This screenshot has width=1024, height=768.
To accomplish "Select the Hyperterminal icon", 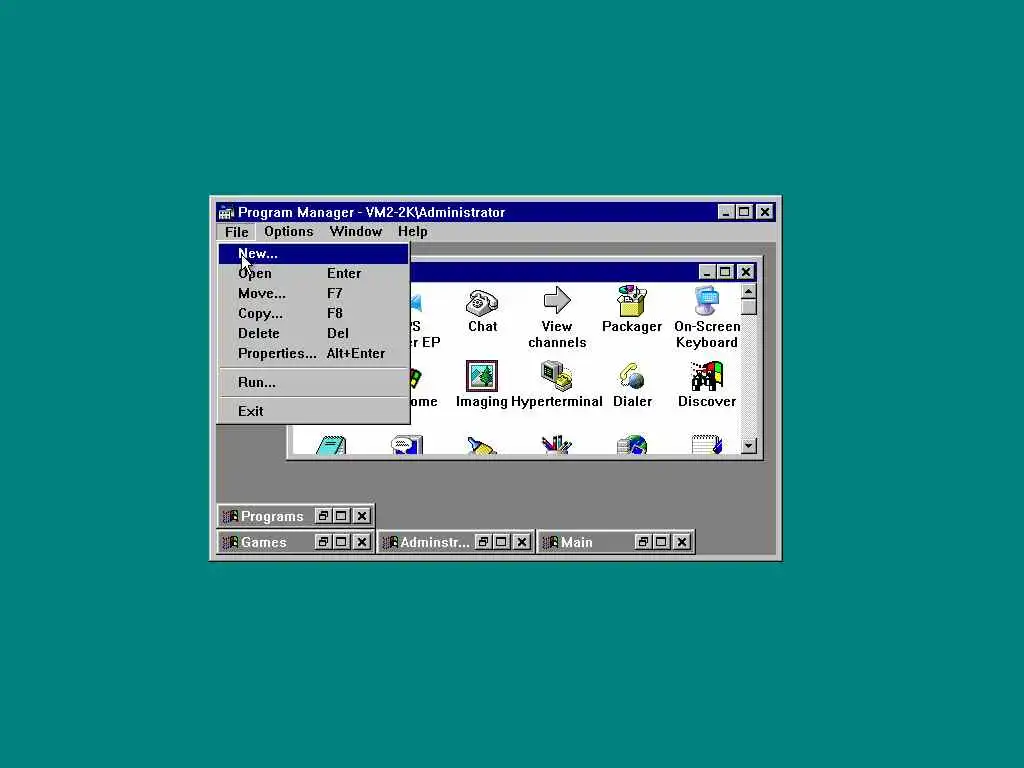I will (x=556, y=376).
